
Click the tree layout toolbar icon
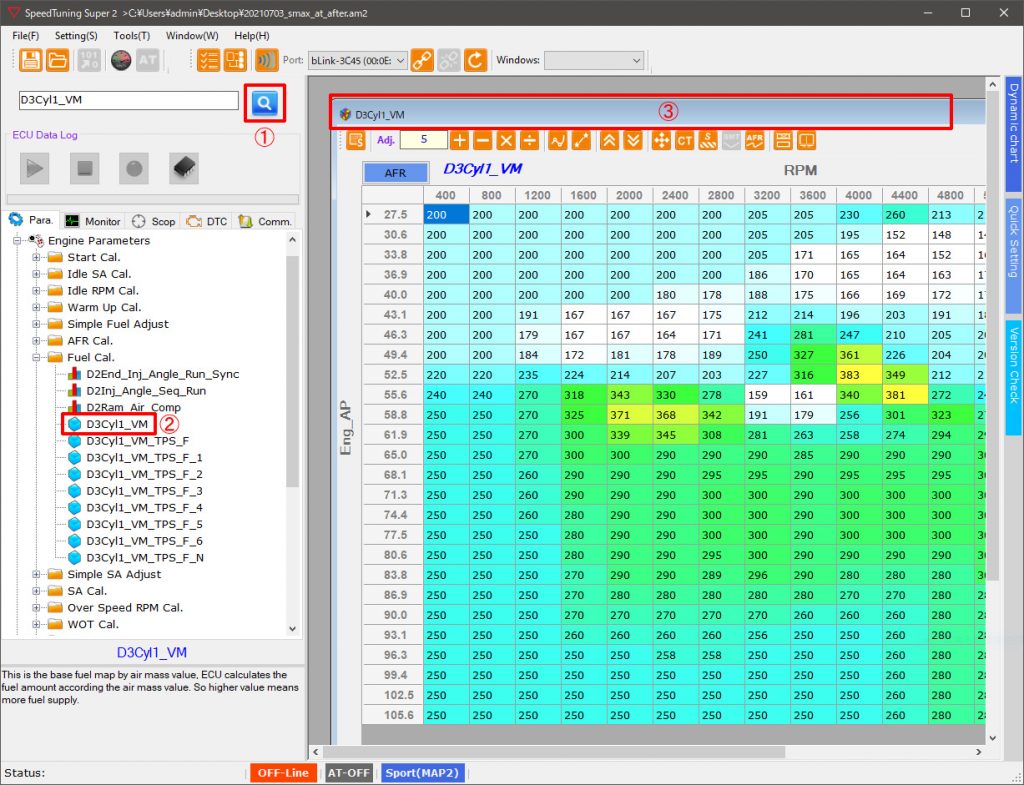pyautogui.click(x=235, y=60)
